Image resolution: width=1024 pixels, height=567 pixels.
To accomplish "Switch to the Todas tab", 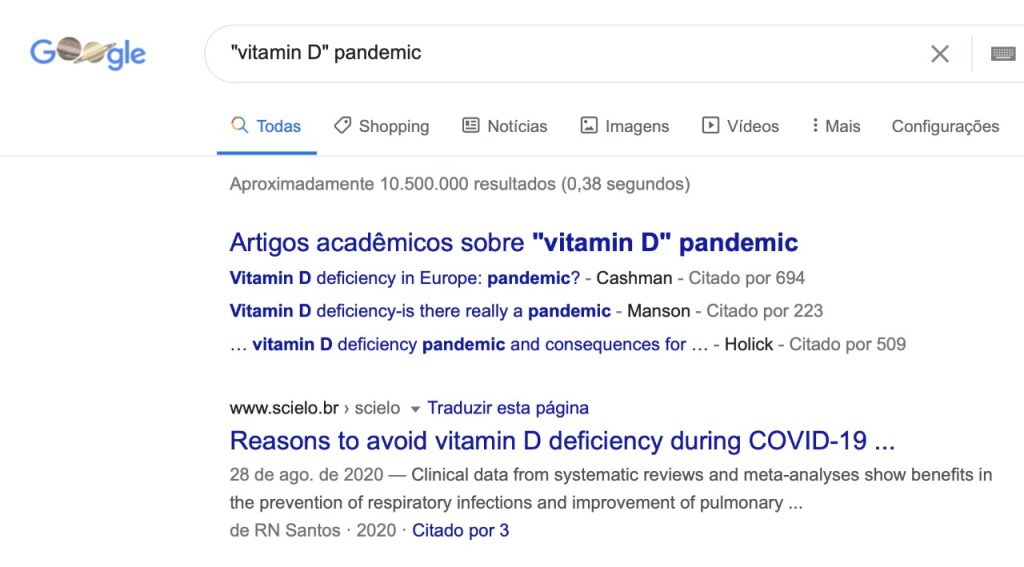I will pos(278,126).
